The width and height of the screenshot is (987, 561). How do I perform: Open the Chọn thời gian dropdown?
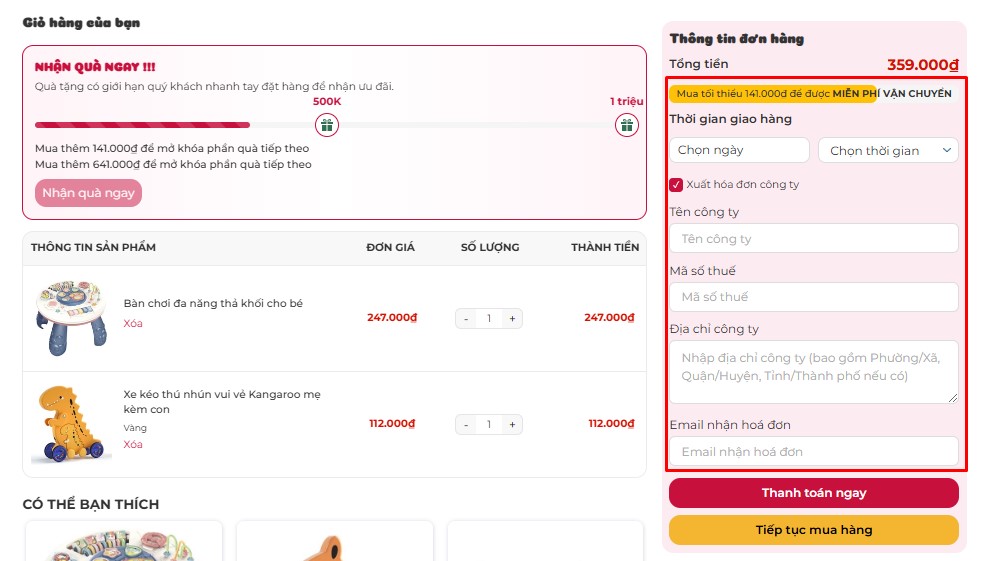888,151
